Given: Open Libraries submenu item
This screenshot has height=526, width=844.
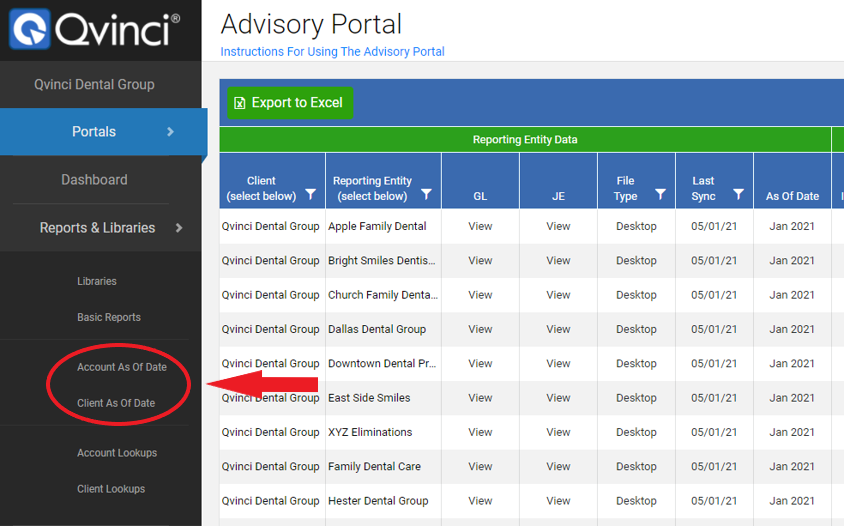Looking at the screenshot, I should point(97,281).
